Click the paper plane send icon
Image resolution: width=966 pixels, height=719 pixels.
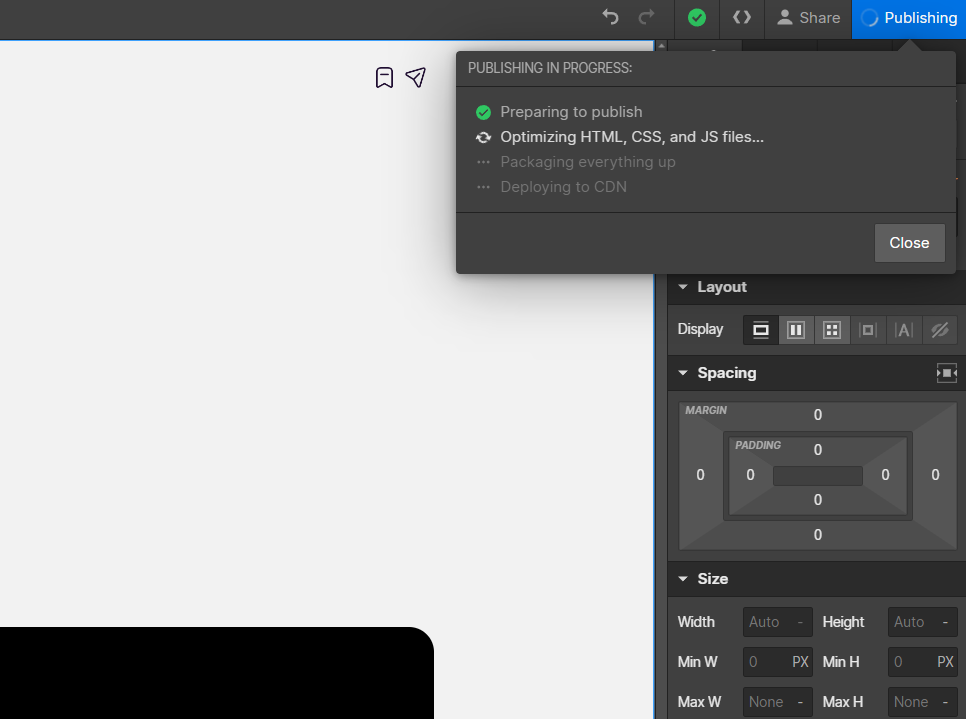pos(416,77)
